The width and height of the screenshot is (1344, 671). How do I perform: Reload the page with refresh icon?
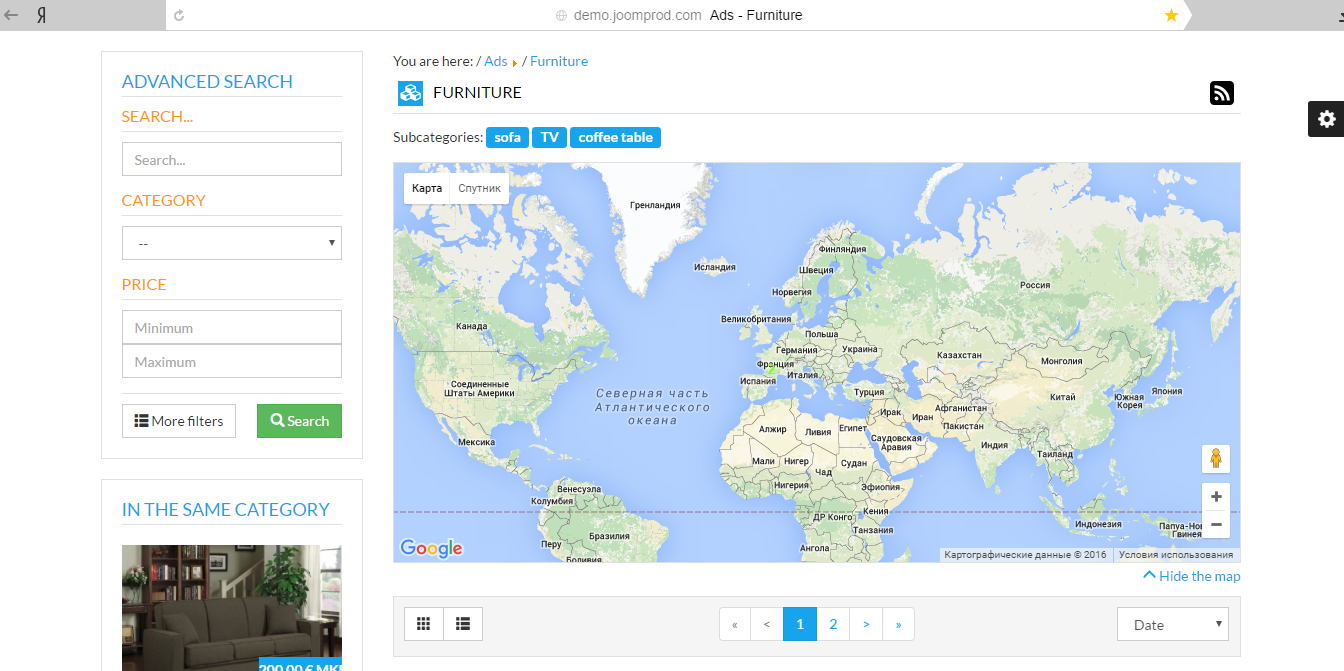(x=179, y=15)
